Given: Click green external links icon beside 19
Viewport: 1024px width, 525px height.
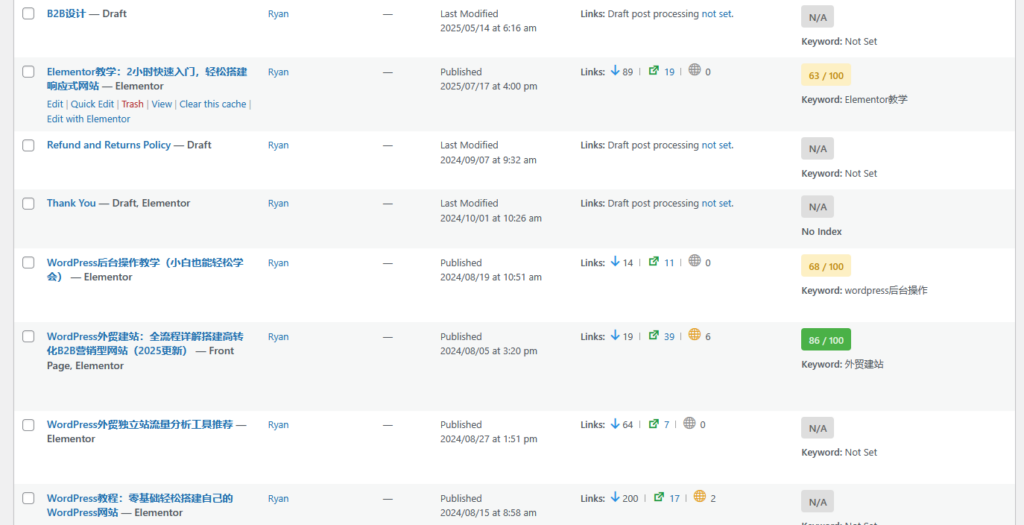Looking at the screenshot, I should 654,71.
